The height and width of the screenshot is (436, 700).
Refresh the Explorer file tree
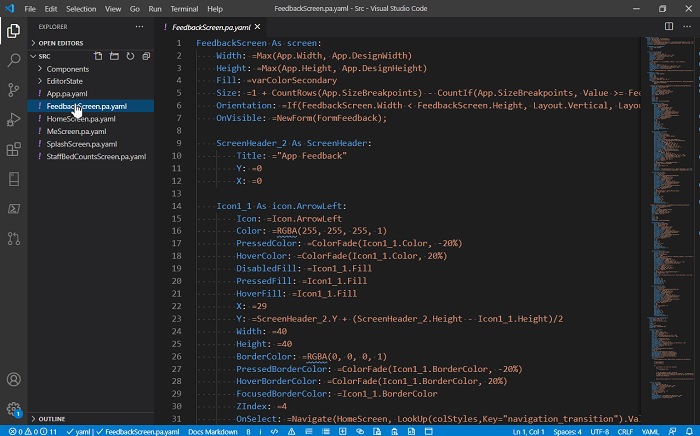[130, 56]
